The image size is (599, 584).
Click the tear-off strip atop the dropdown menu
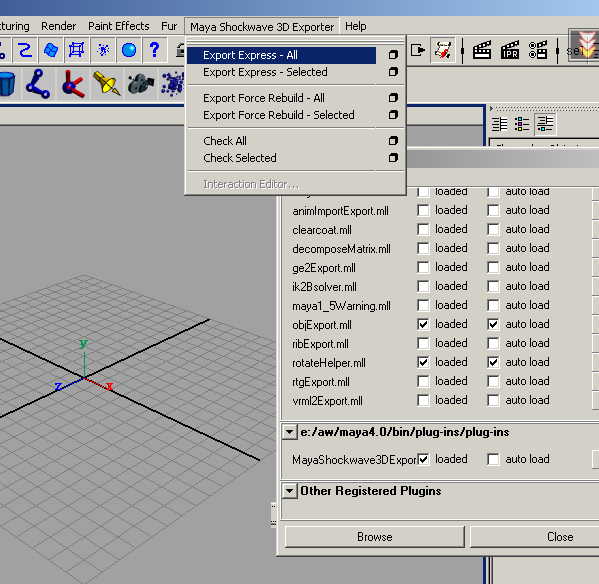click(295, 39)
